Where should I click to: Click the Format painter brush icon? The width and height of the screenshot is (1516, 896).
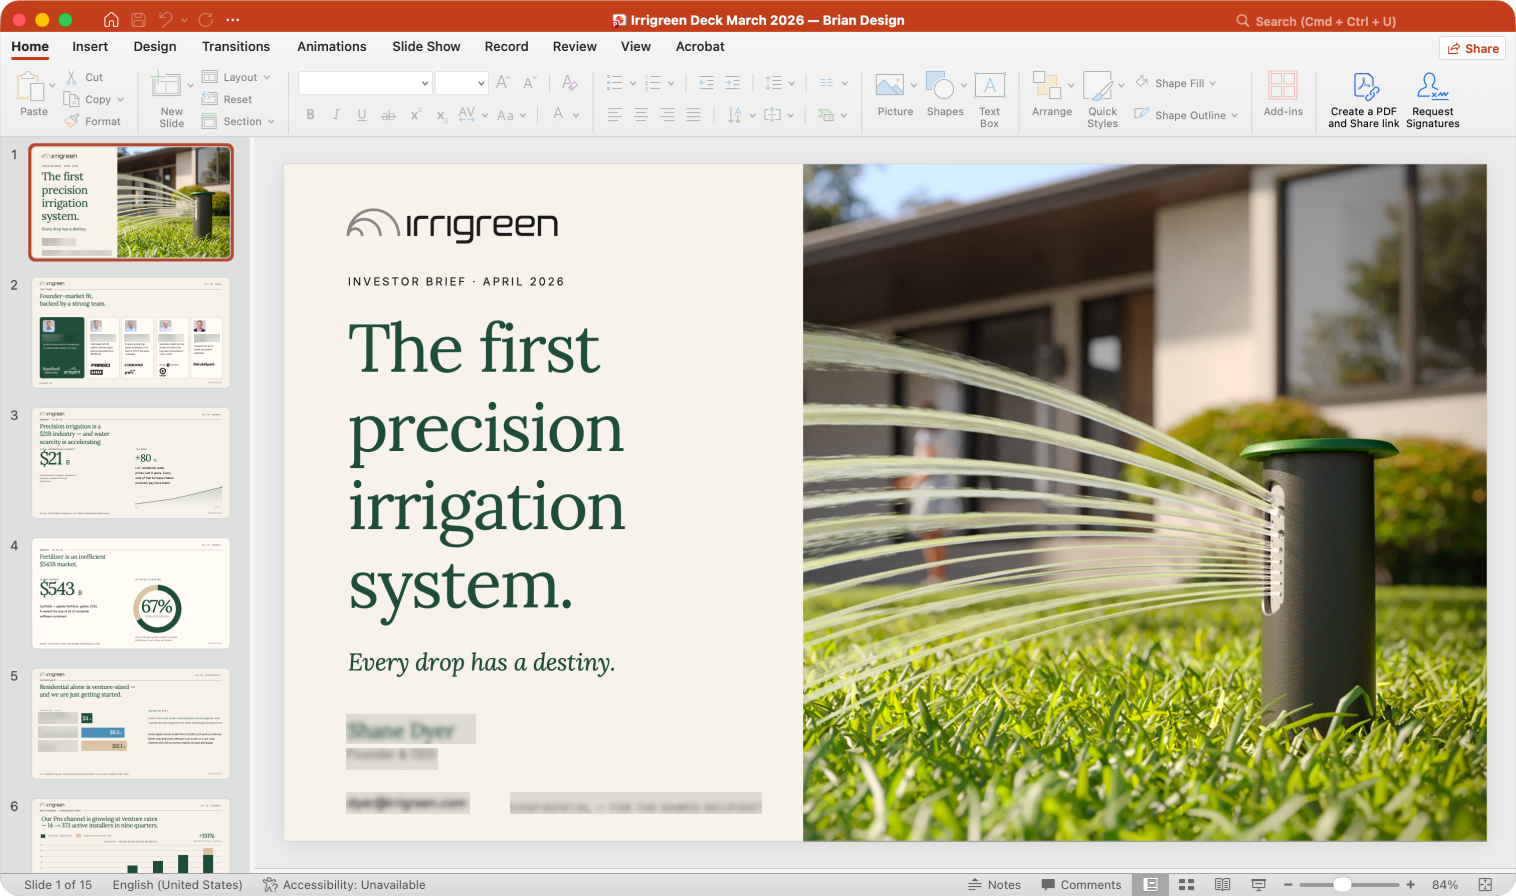[72, 121]
